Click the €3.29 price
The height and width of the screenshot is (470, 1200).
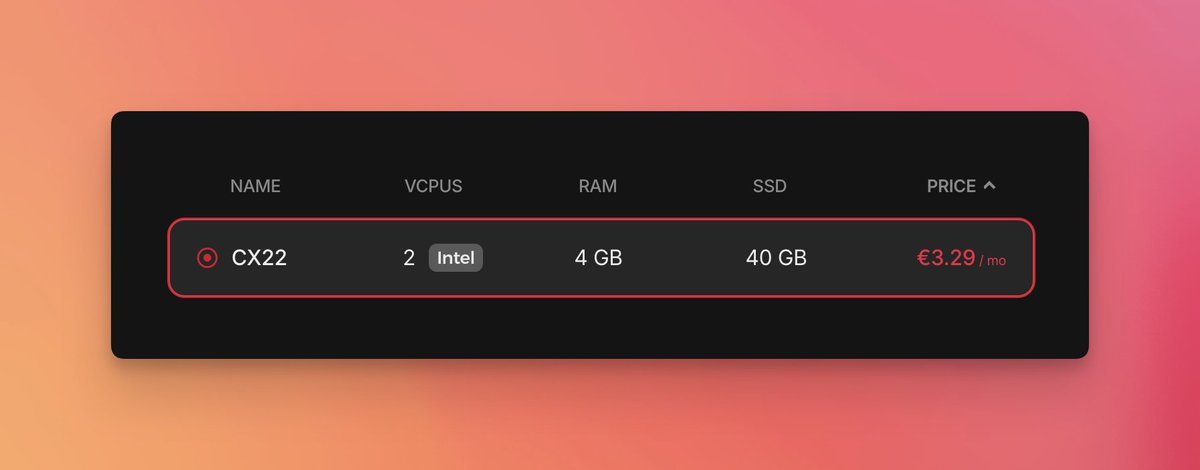(946, 258)
